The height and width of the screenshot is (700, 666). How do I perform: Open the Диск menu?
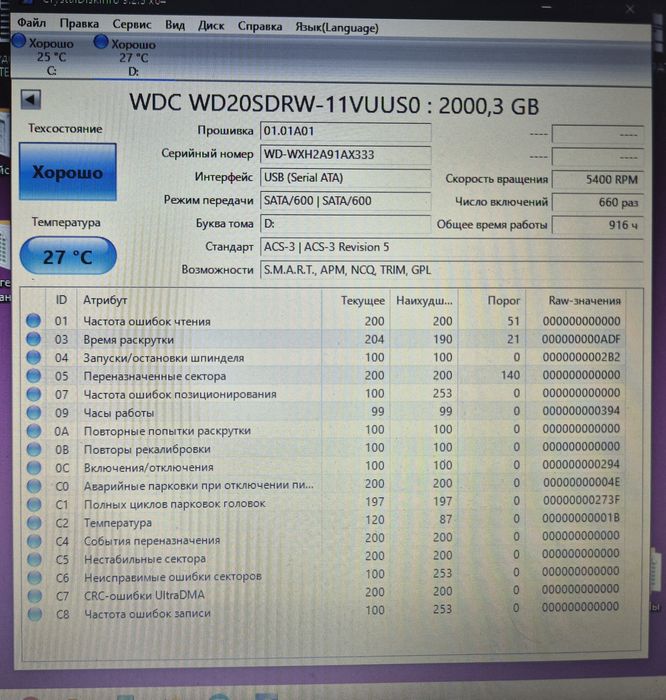[211, 25]
